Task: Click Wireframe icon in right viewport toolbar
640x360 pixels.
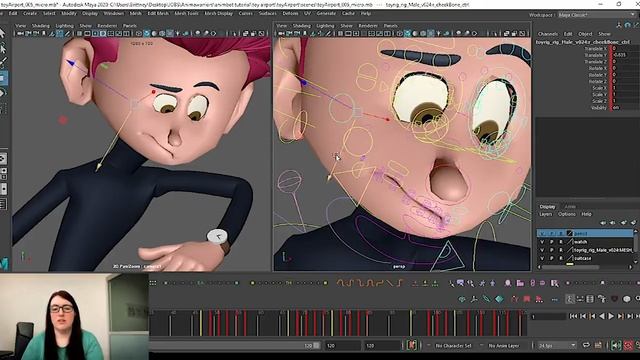Action: (400, 33)
